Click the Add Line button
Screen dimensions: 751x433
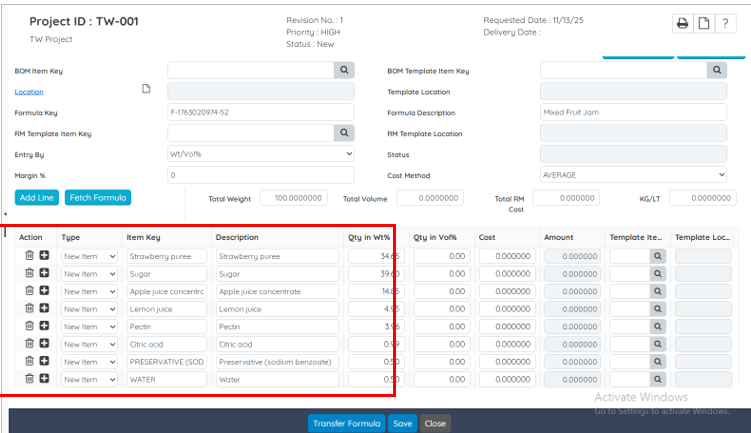pyautogui.click(x=37, y=198)
